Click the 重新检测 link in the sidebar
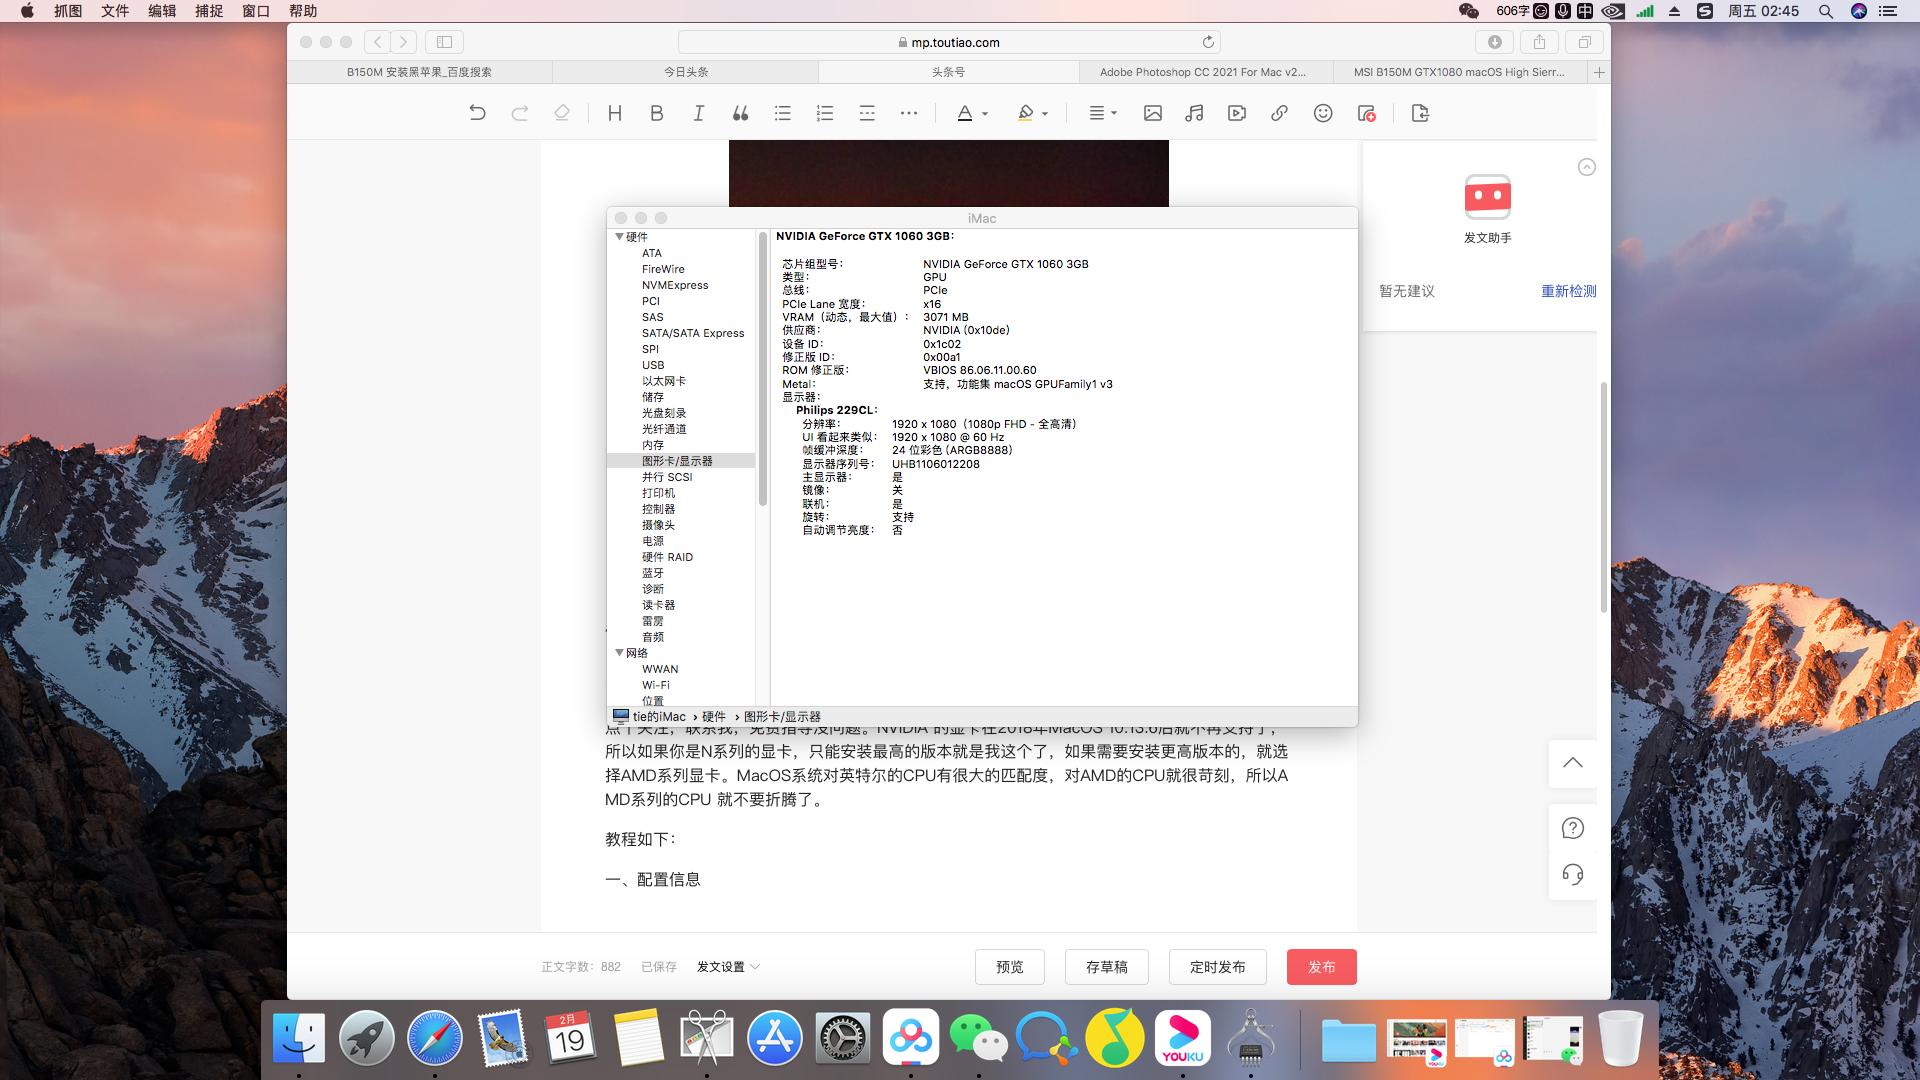The height and width of the screenshot is (1080, 1920). [1566, 292]
